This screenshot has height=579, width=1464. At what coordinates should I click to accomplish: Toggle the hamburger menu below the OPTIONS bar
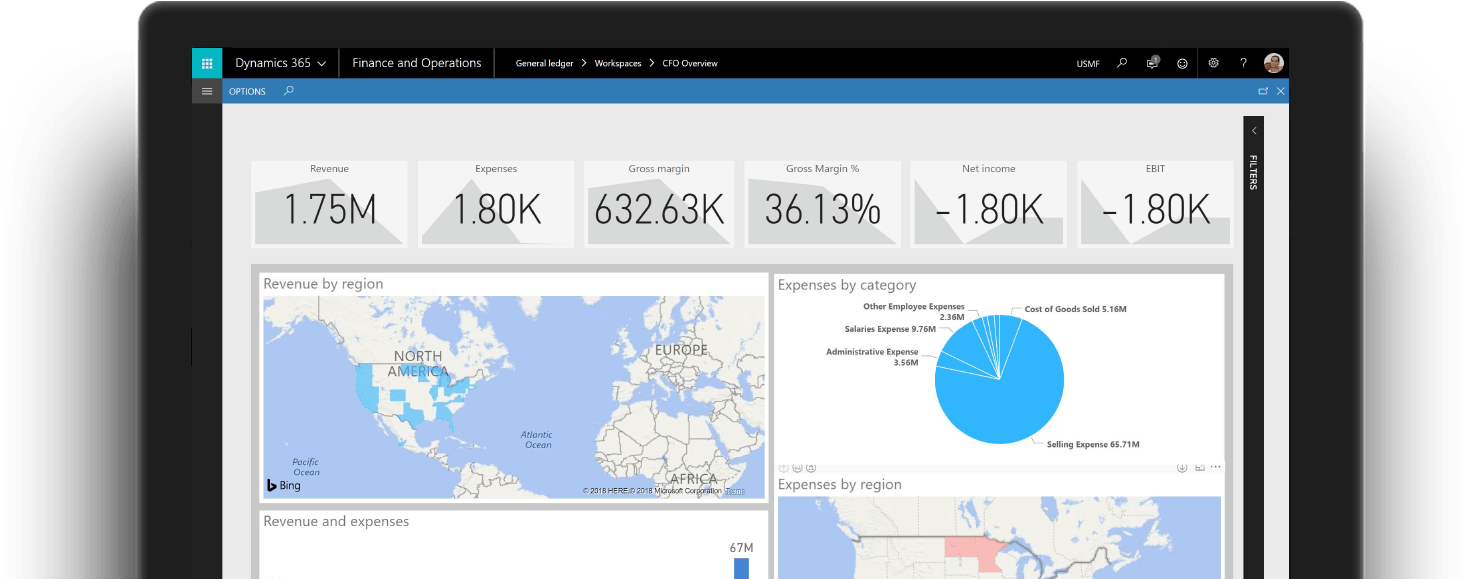207,91
